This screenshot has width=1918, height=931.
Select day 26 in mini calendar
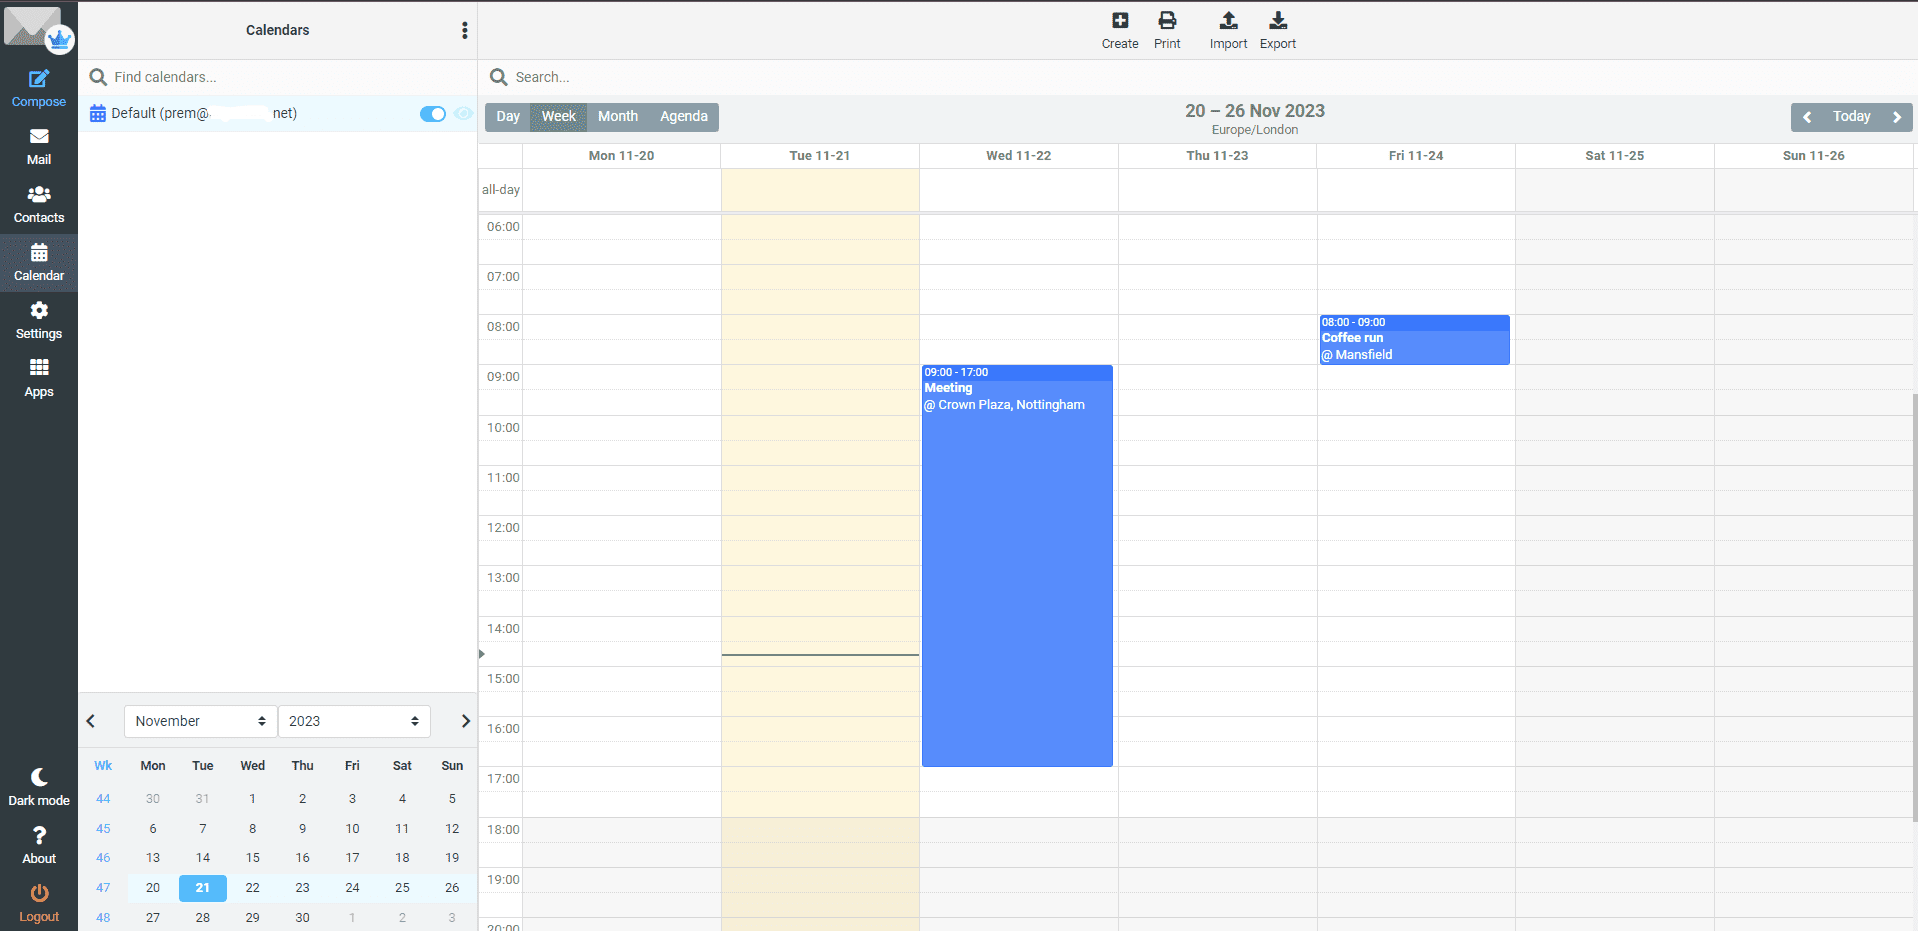[x=452, y=888]
